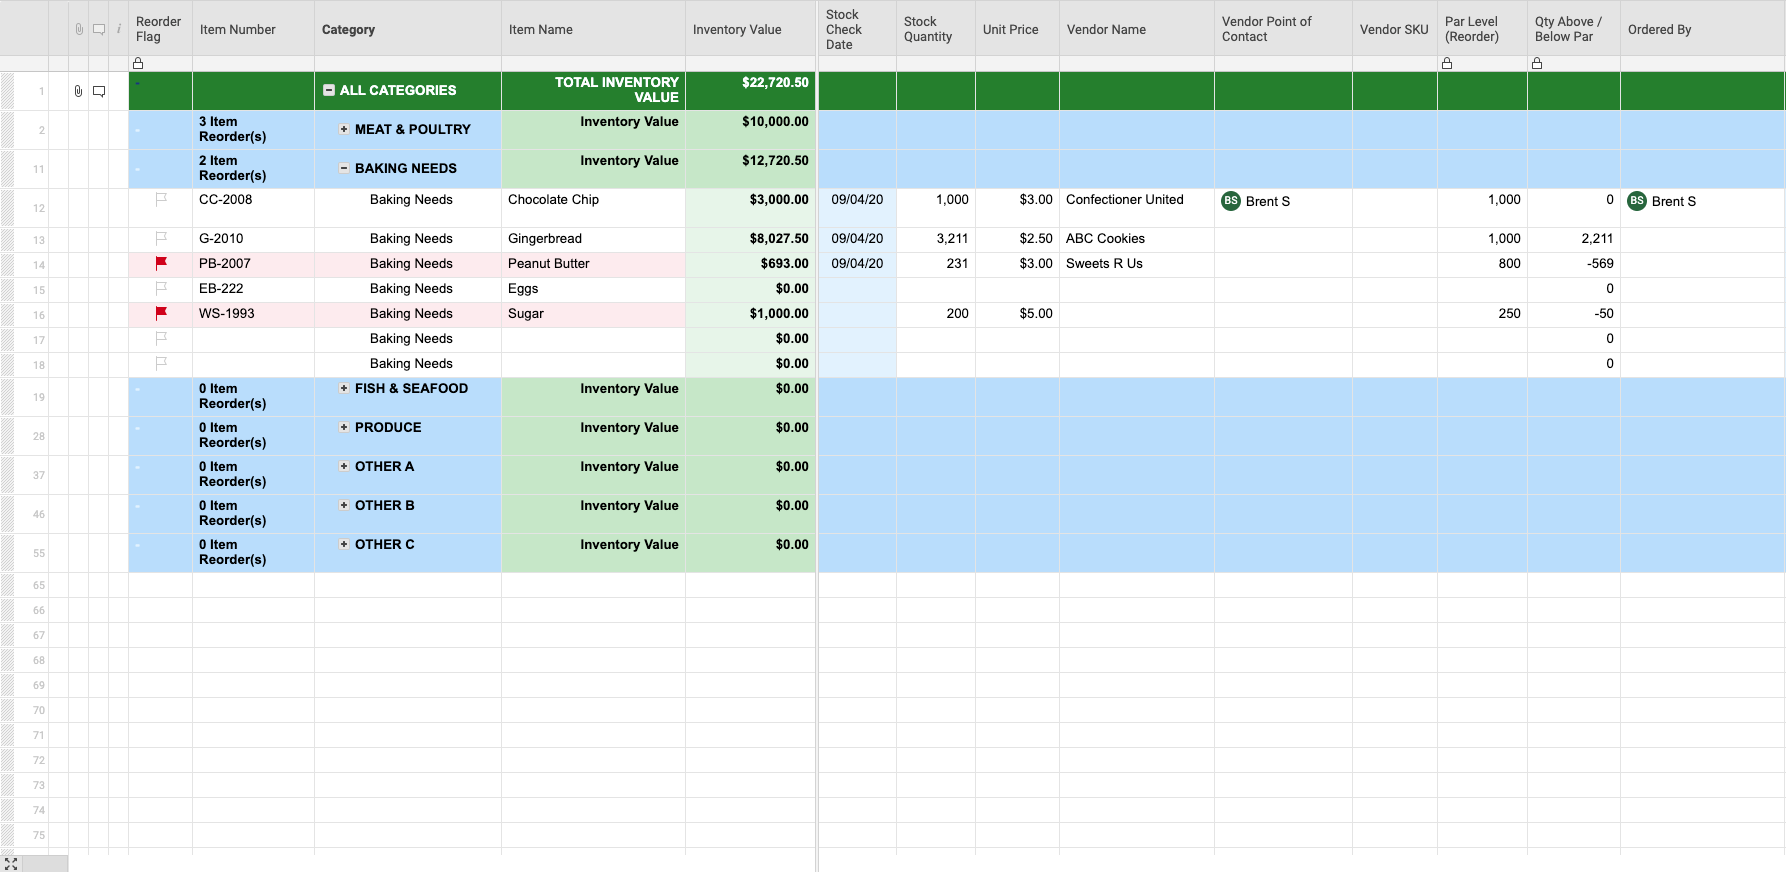
Task: Click item number CC-2008
Action: click(x=225, y=199)
